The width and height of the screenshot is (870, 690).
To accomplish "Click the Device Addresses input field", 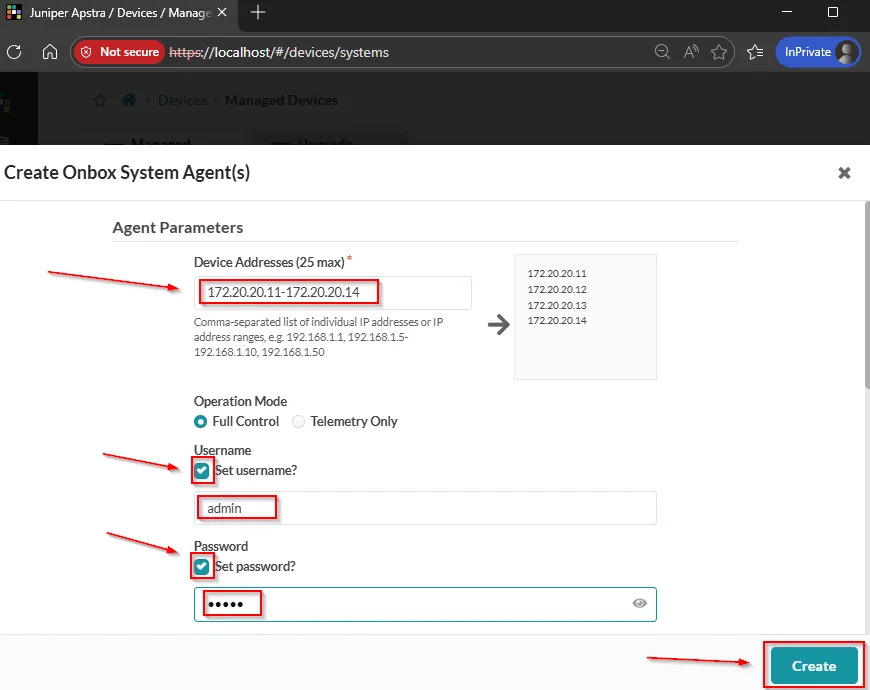I will click(x=330, y=292).
